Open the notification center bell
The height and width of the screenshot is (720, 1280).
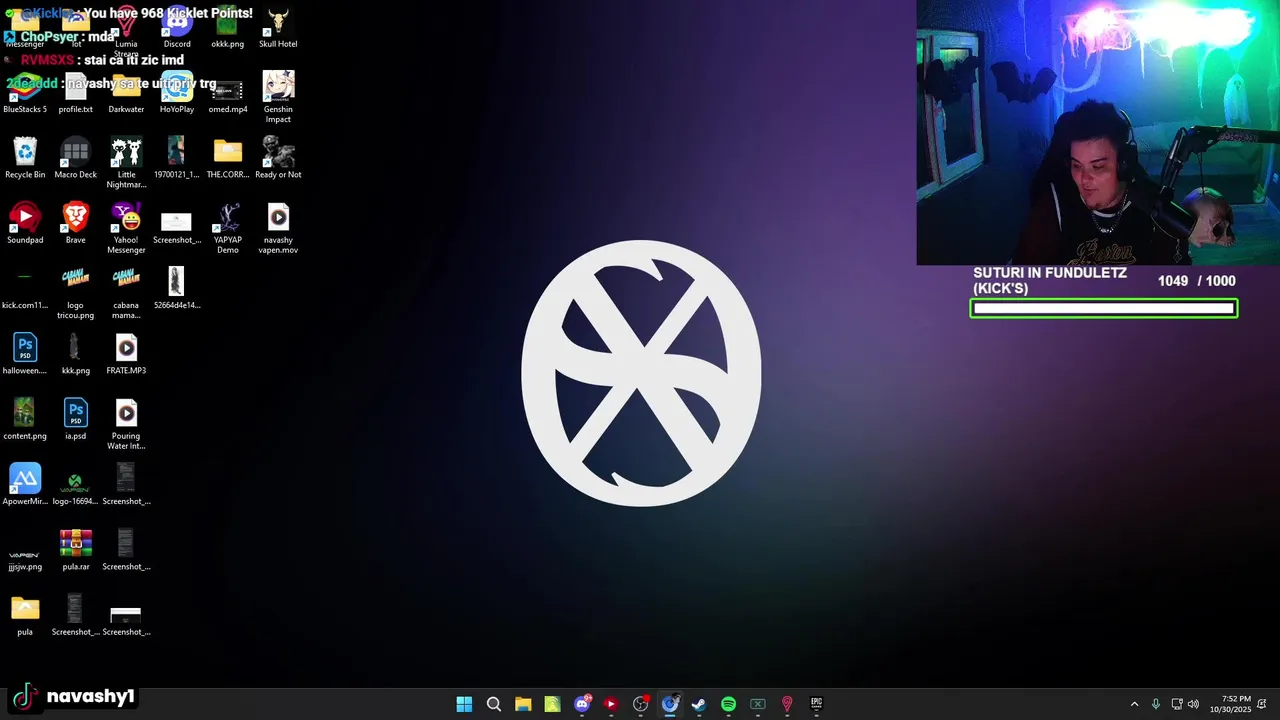[x=1264, y=704]
